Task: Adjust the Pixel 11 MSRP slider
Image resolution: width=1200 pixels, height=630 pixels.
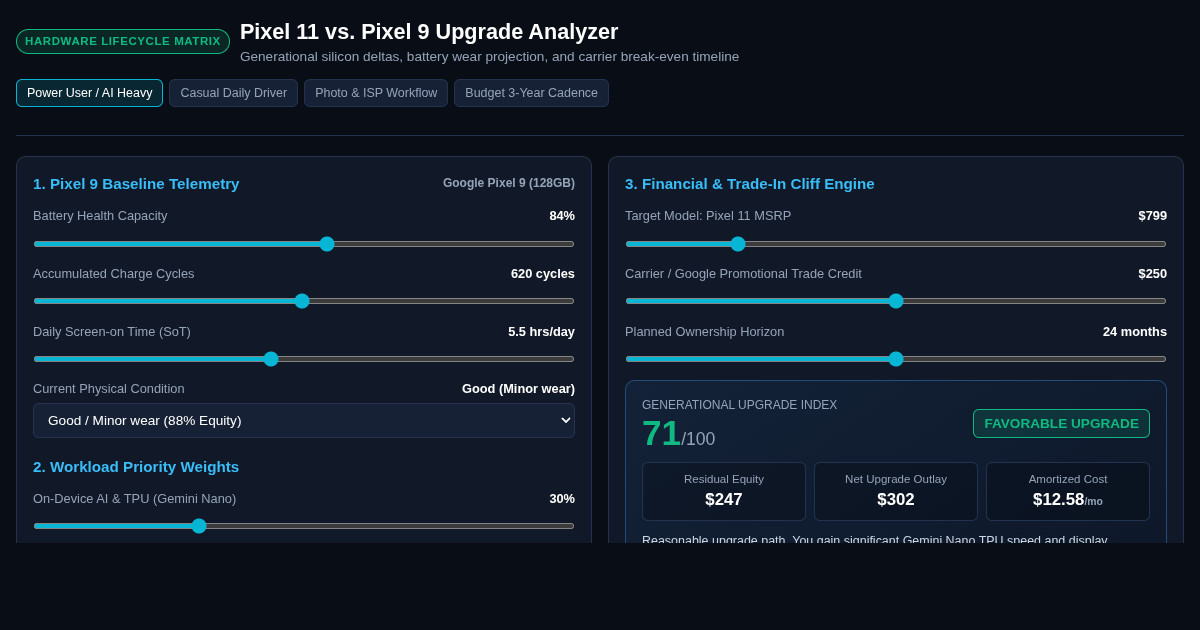Action: (896, 244)
